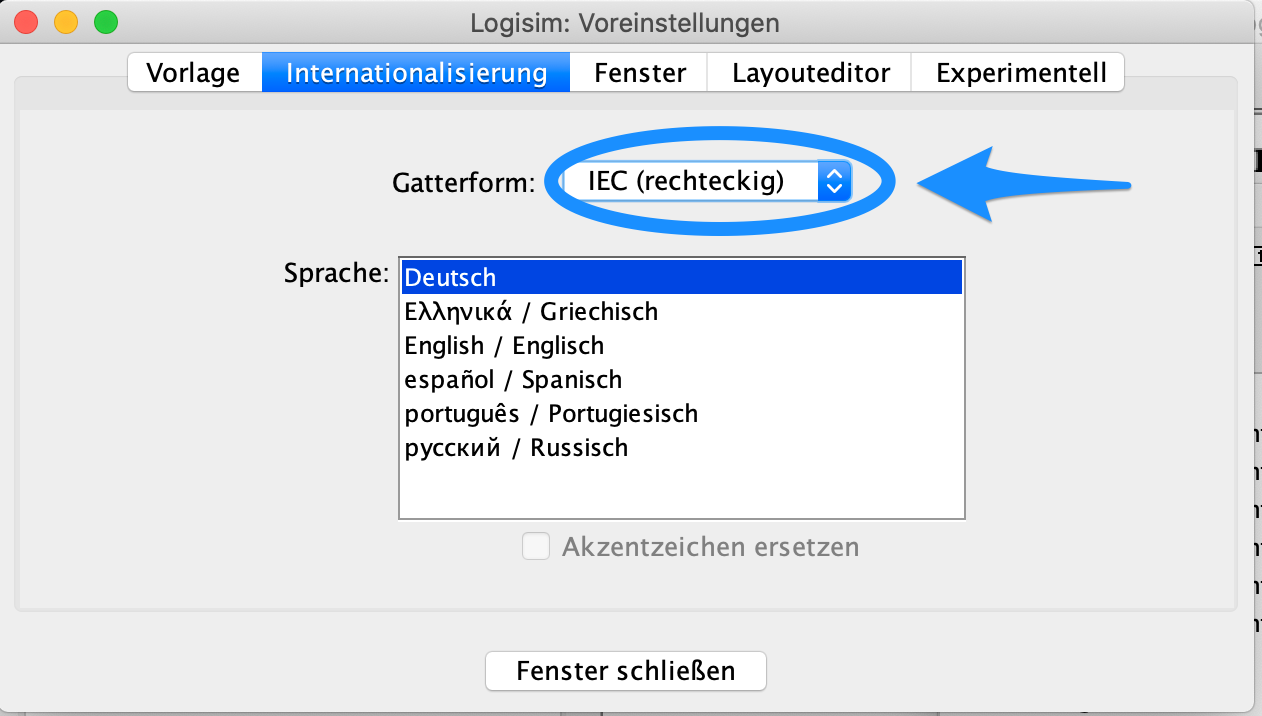Open the Fenster tab
This screenshot has height=716, width=1262.
639,73
